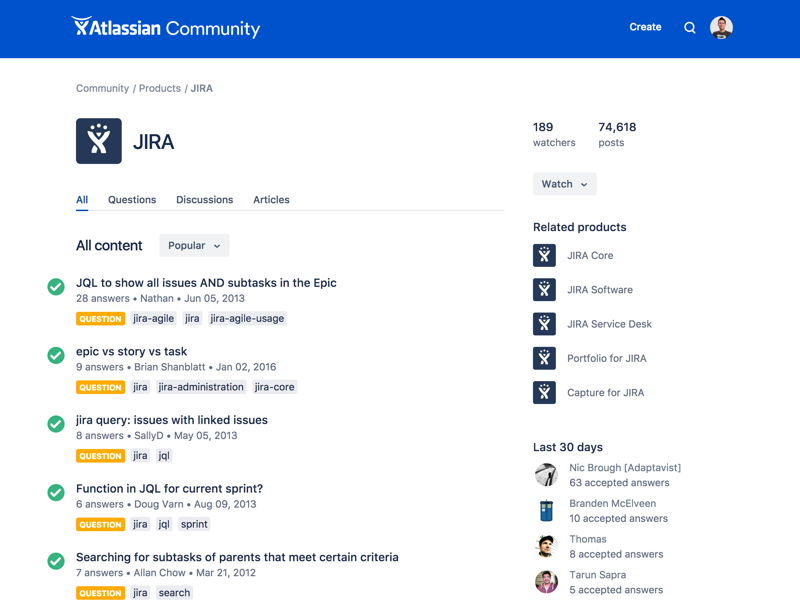Click the large JIRA product logo
The height and width of the screenshot is (600, 800).
pos(98,141)
